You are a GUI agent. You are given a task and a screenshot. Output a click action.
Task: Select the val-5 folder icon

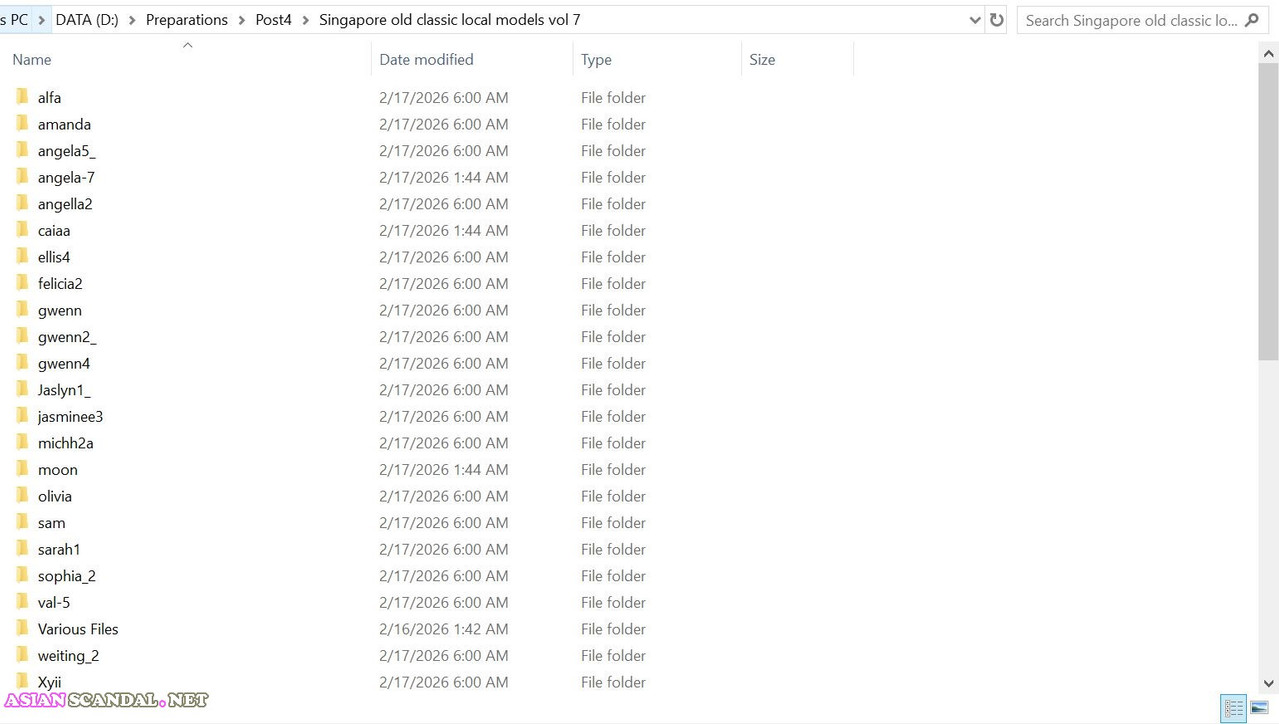(22, 602)
